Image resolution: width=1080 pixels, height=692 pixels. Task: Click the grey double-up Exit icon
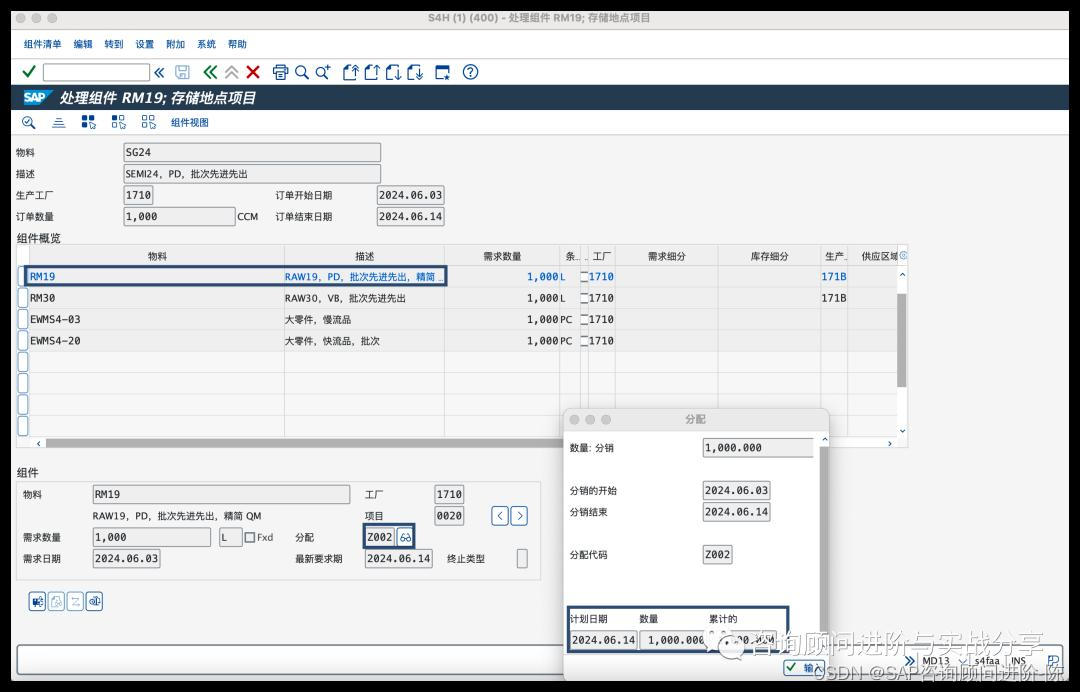(231, 72)
